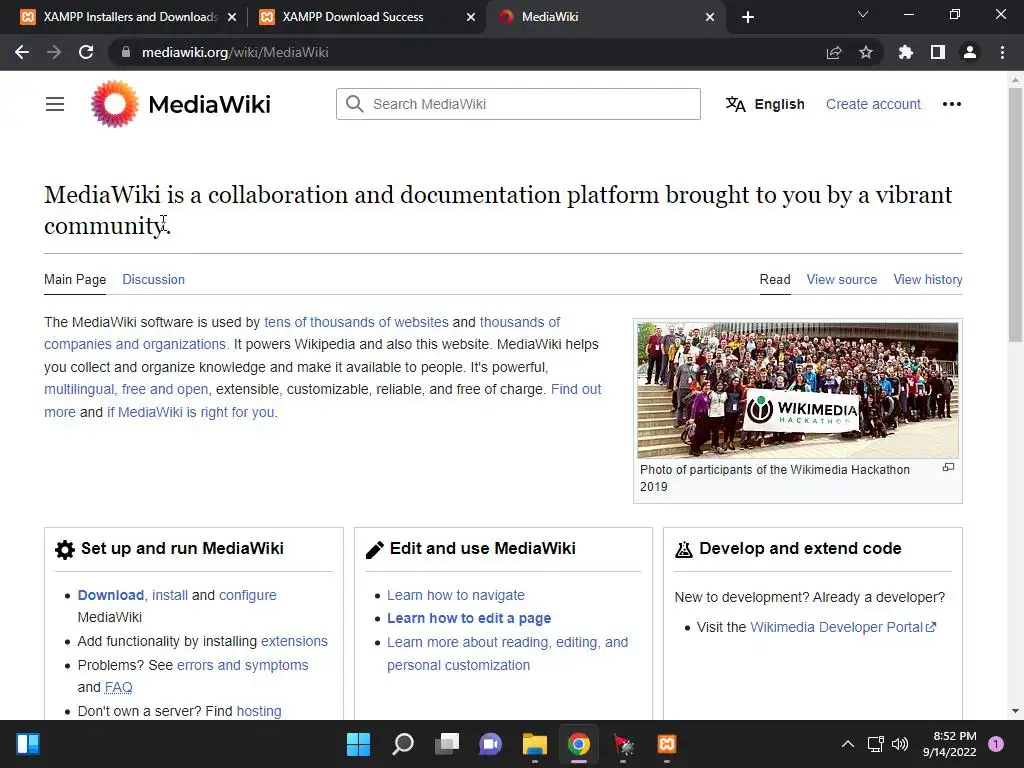Click the address bar URL

point(235,52)
